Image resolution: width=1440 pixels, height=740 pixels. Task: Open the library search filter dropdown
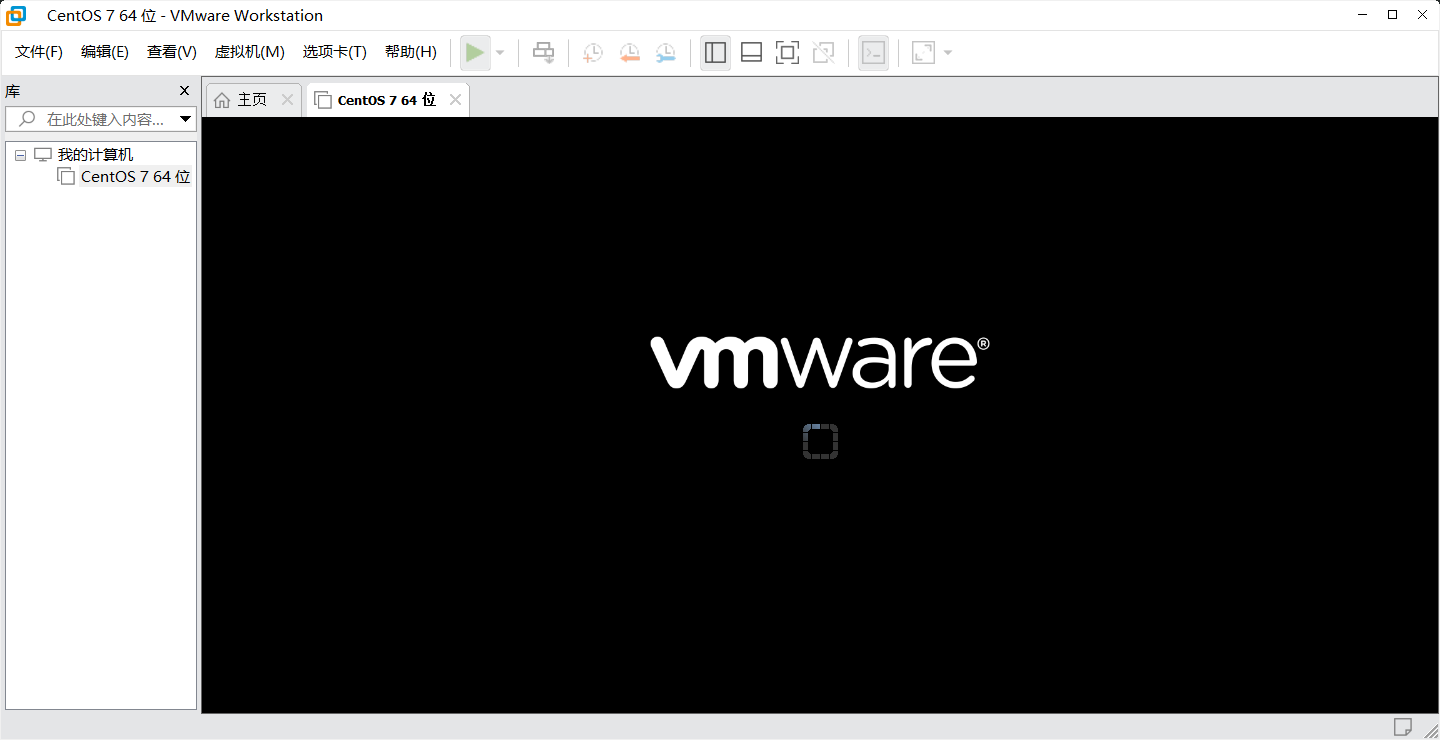click(x=186, y=119)
